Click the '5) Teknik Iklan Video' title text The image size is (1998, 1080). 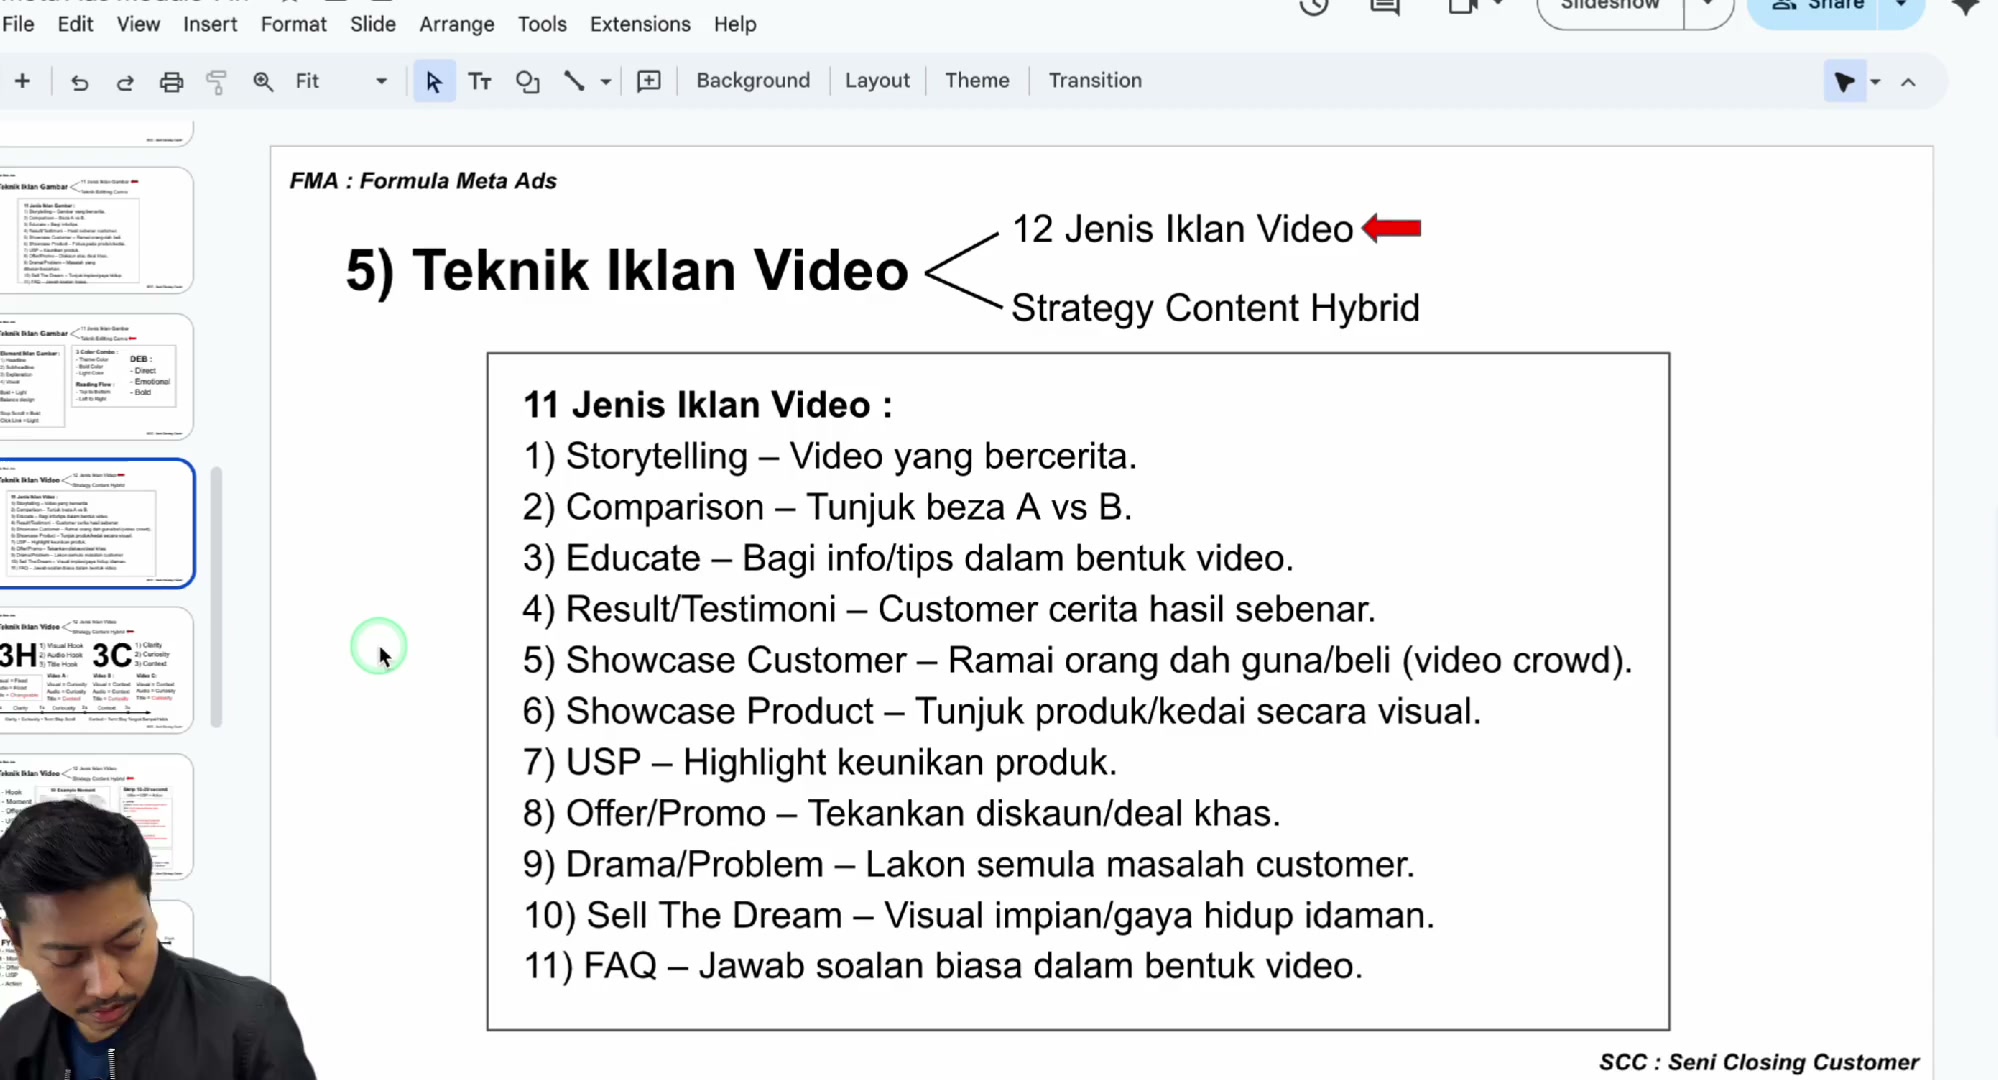[627, 271]
